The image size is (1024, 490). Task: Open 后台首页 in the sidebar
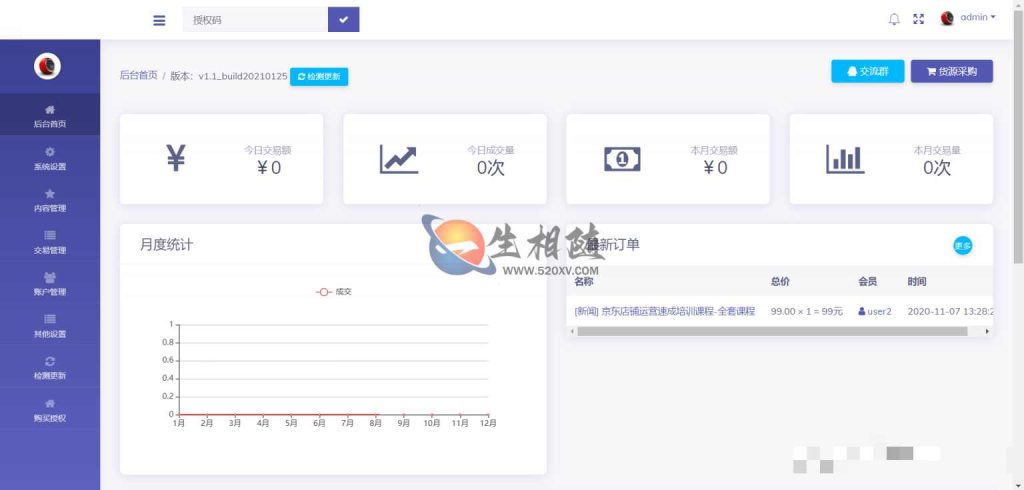(x=50, y=116)
